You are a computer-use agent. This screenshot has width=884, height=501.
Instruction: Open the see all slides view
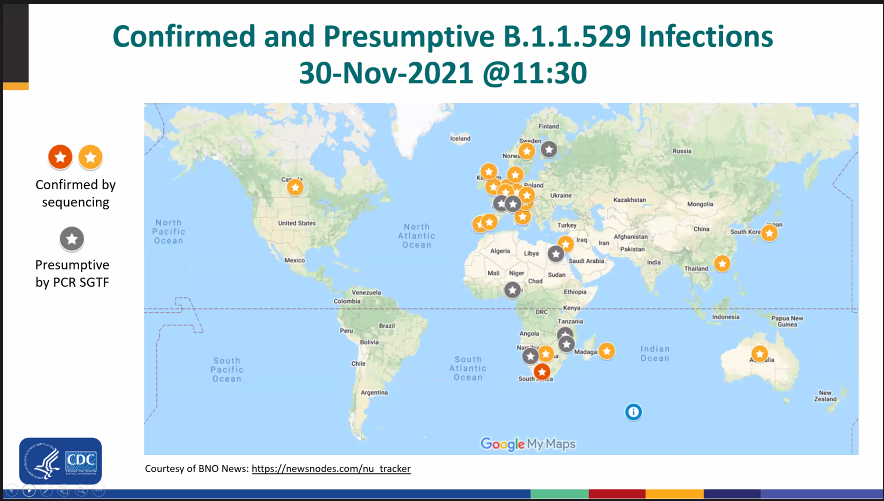(64, 491)
